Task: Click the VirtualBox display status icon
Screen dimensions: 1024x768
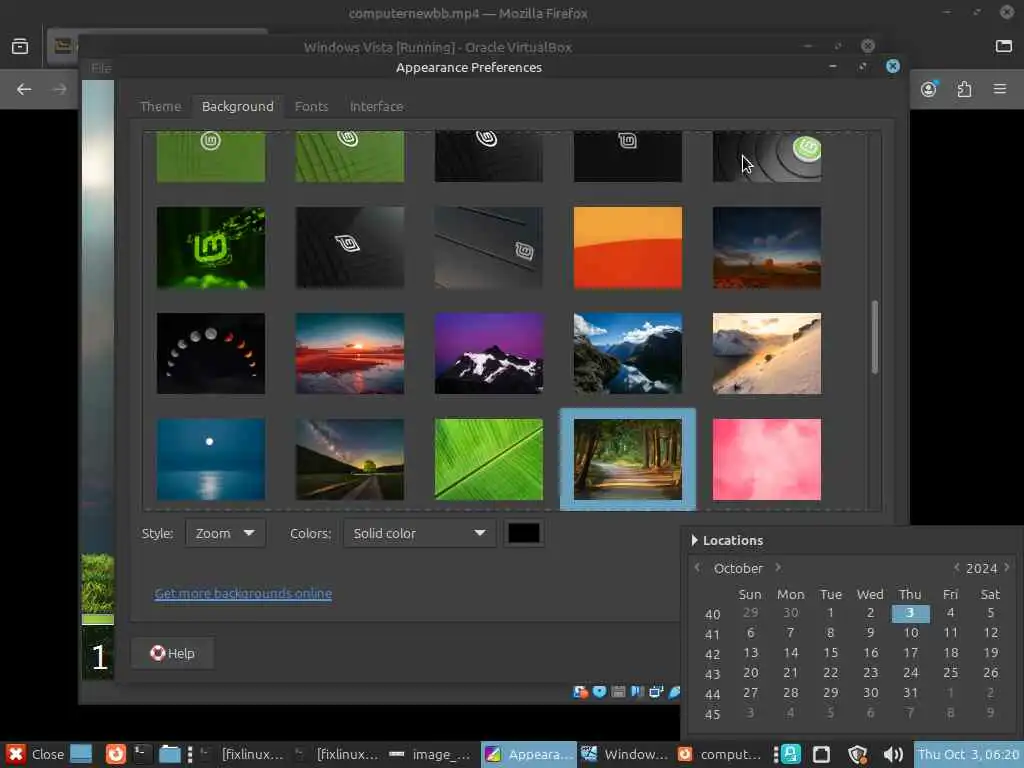Action: (x=656, y=692)
